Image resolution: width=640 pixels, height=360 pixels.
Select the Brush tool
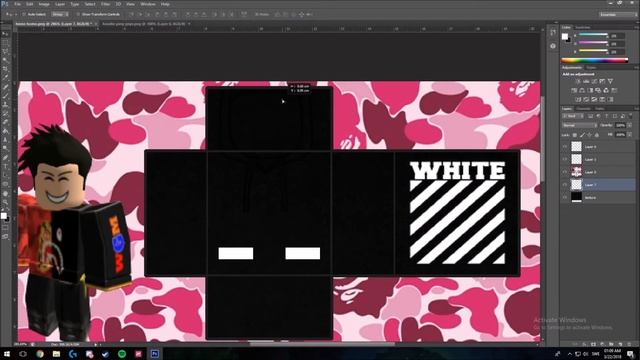(x=5, y=96)
